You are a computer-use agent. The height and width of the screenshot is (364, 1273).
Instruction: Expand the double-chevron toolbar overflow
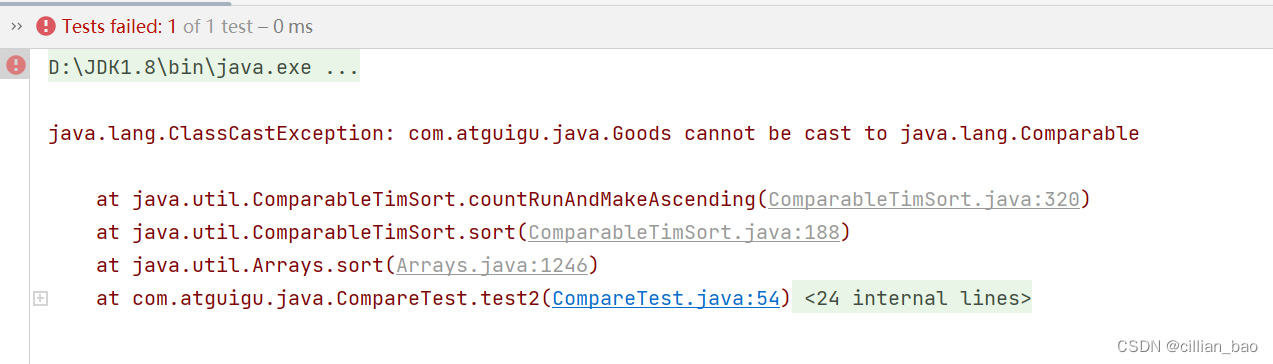[16, 26]
